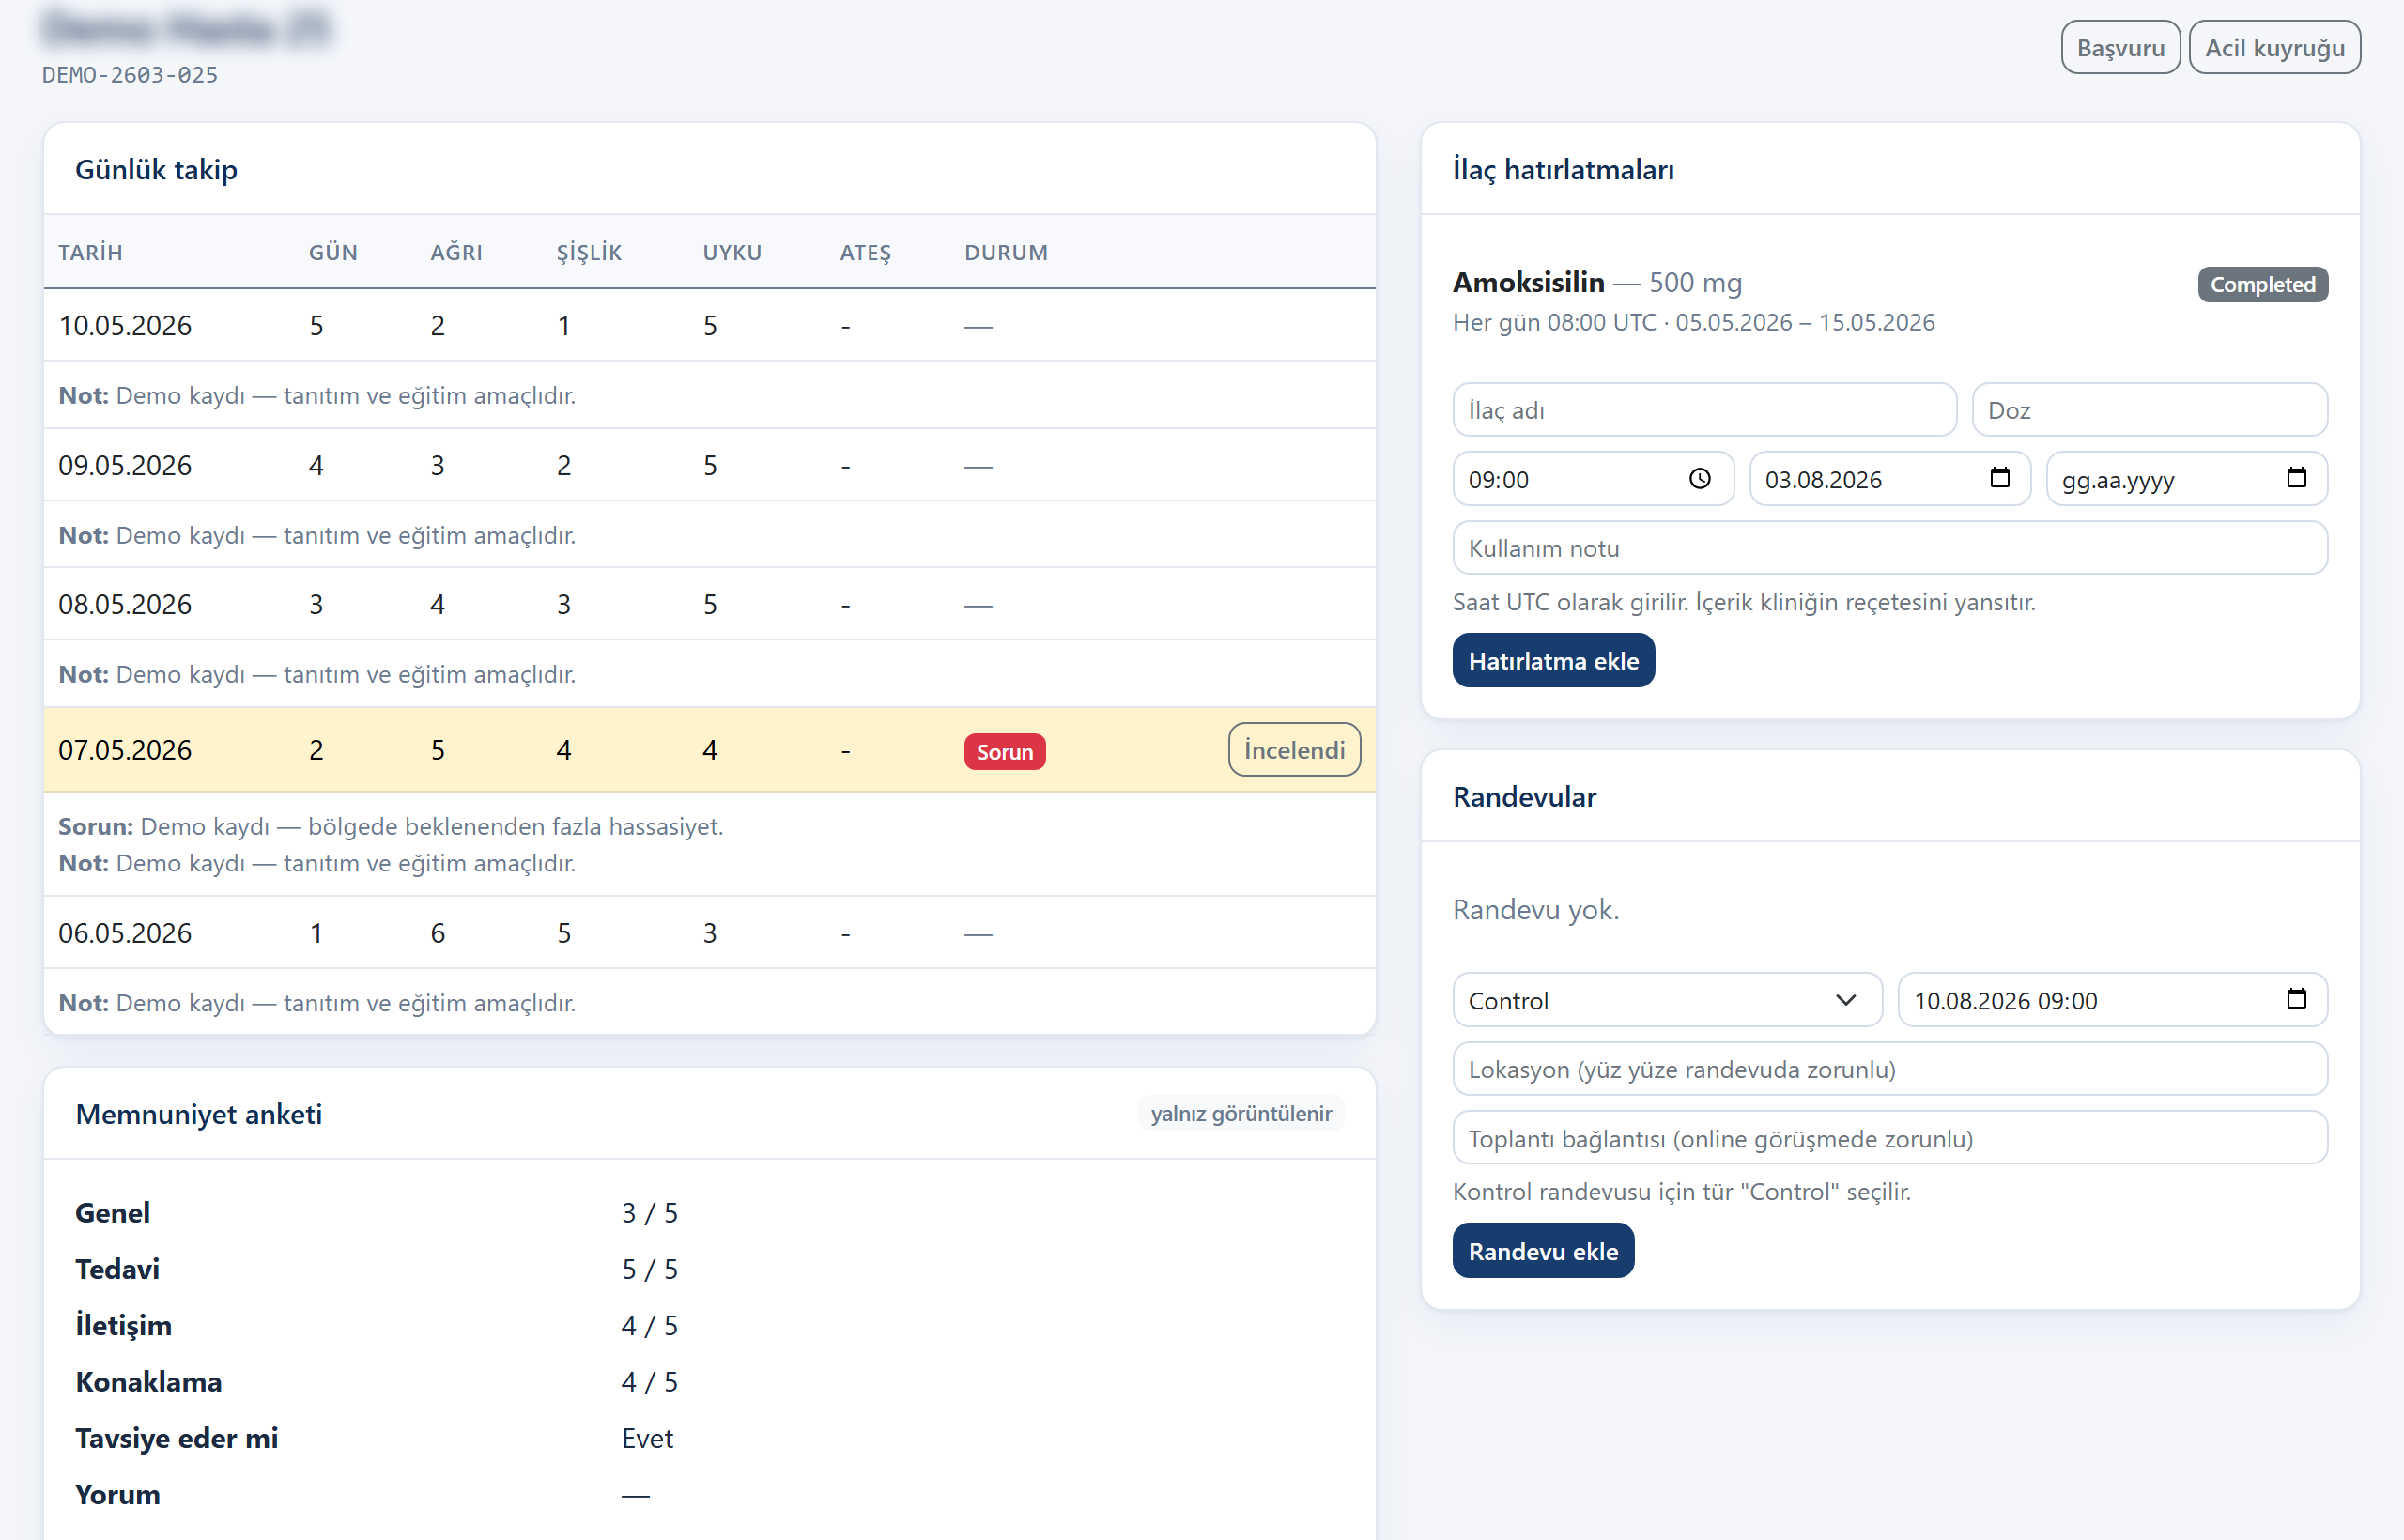Open the Acil kuyruğu page

point(2274,48)
